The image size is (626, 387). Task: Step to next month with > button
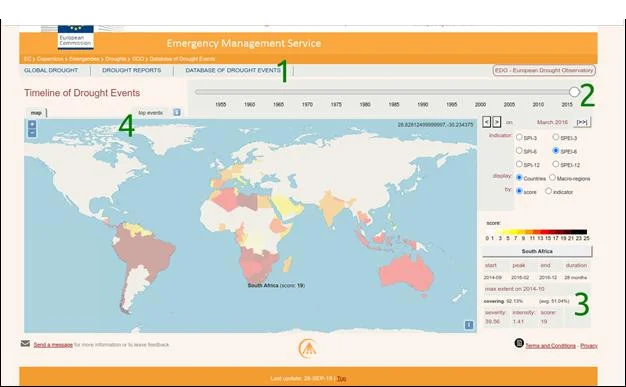pyautogui.click(x=497, y=122)
